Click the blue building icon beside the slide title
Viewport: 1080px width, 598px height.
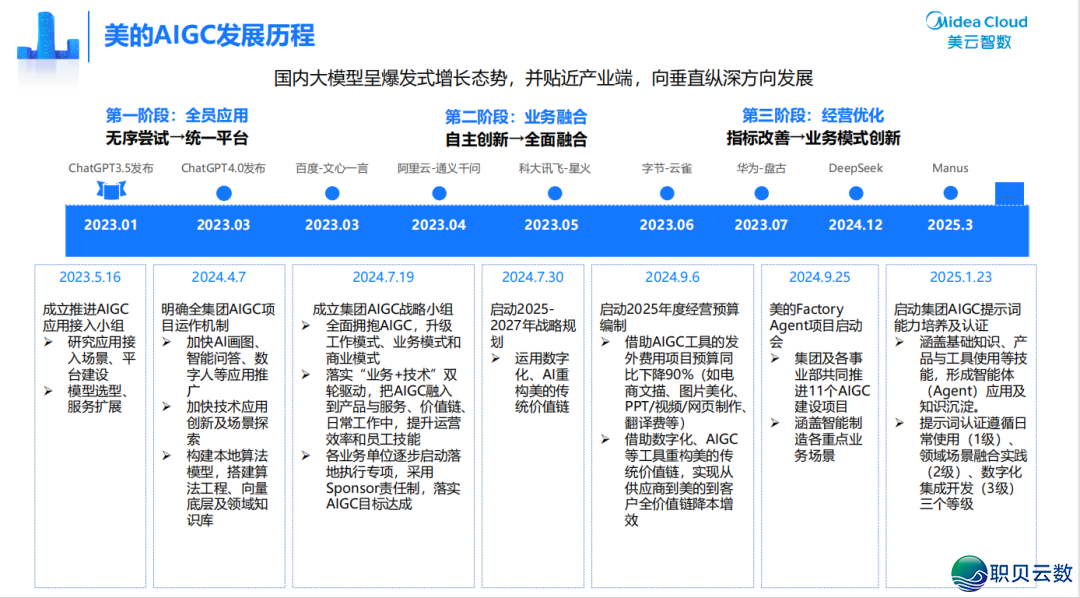tap(49, 37)
